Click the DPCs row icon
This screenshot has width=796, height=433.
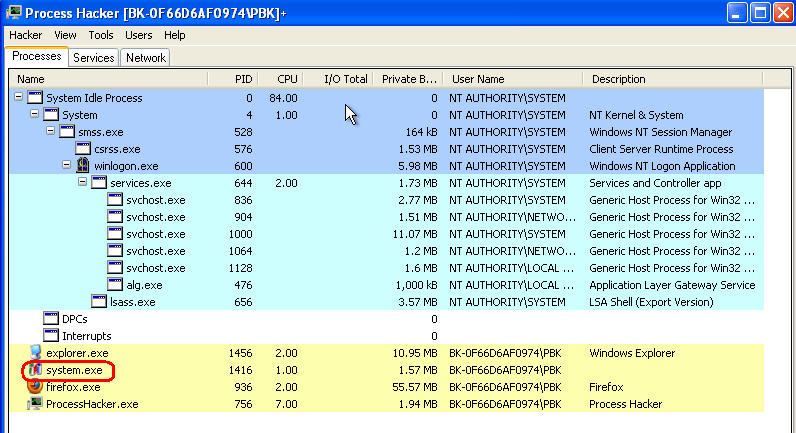pyautogui.click(x=51, y=319)
